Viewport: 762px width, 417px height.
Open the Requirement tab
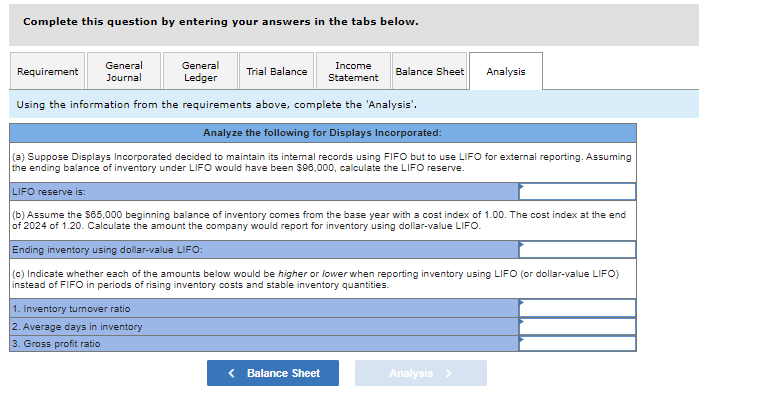(x=47, y=71)
